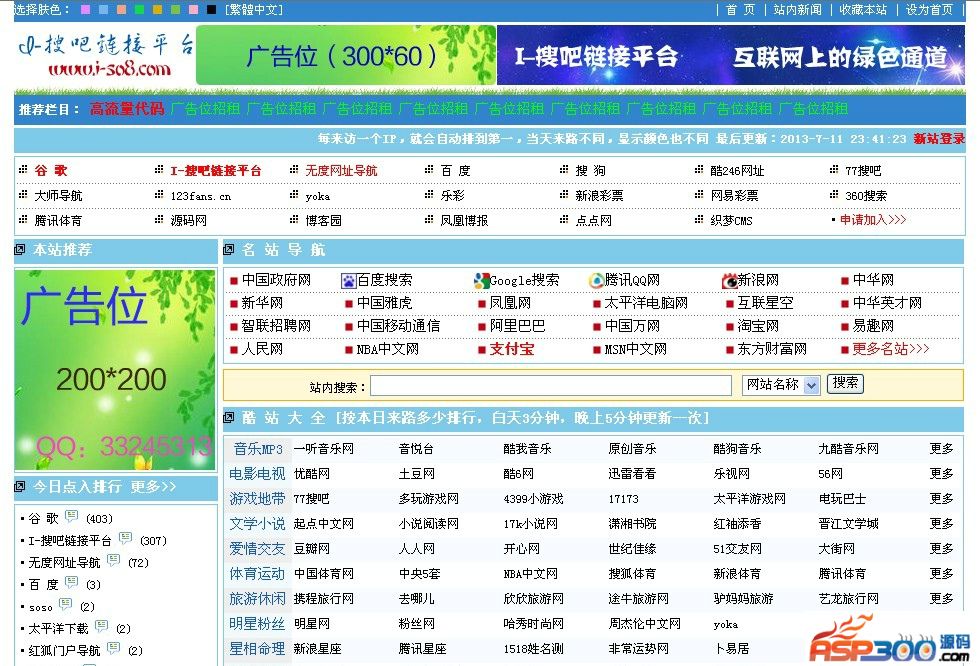Screen dimensions: 980x666
Task: Click 收藏本站 in top navigation
Action: tap(863, 9)
